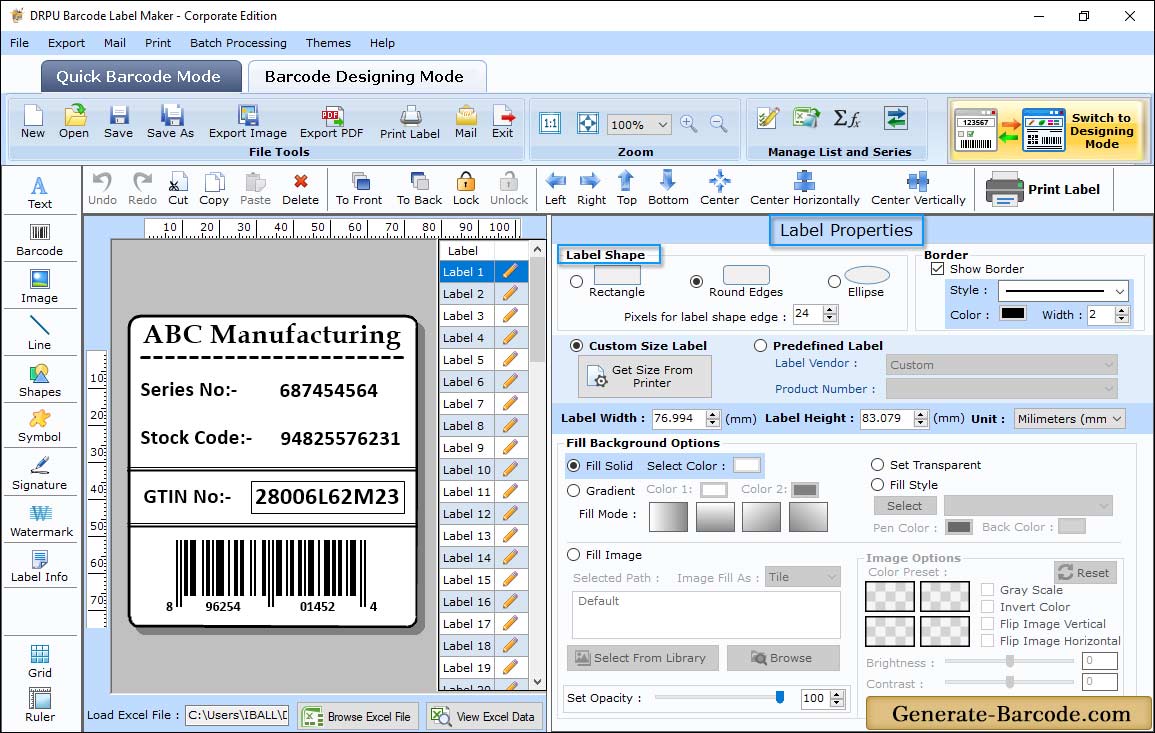Click Center Vertically alignment

click(918, 189)
